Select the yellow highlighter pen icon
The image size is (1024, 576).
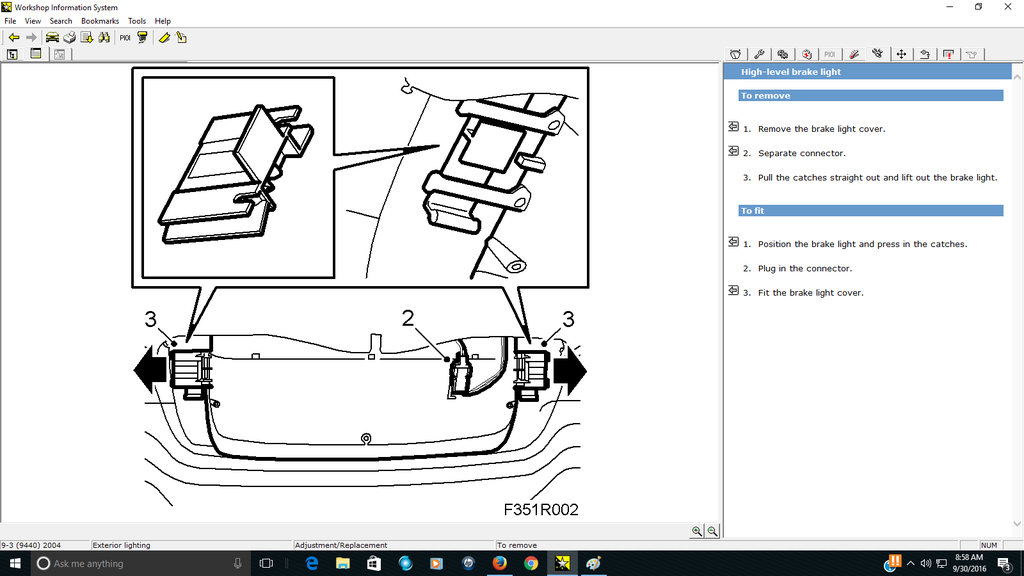(163, 37)
